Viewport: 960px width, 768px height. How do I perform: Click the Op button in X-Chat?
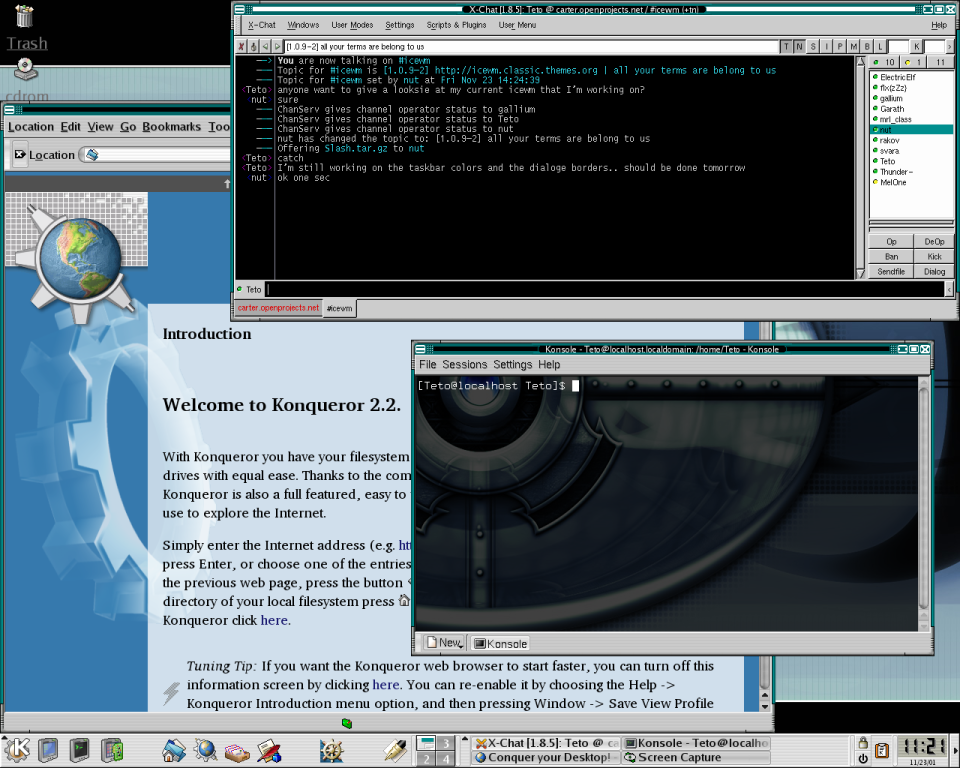click(891, 242)
